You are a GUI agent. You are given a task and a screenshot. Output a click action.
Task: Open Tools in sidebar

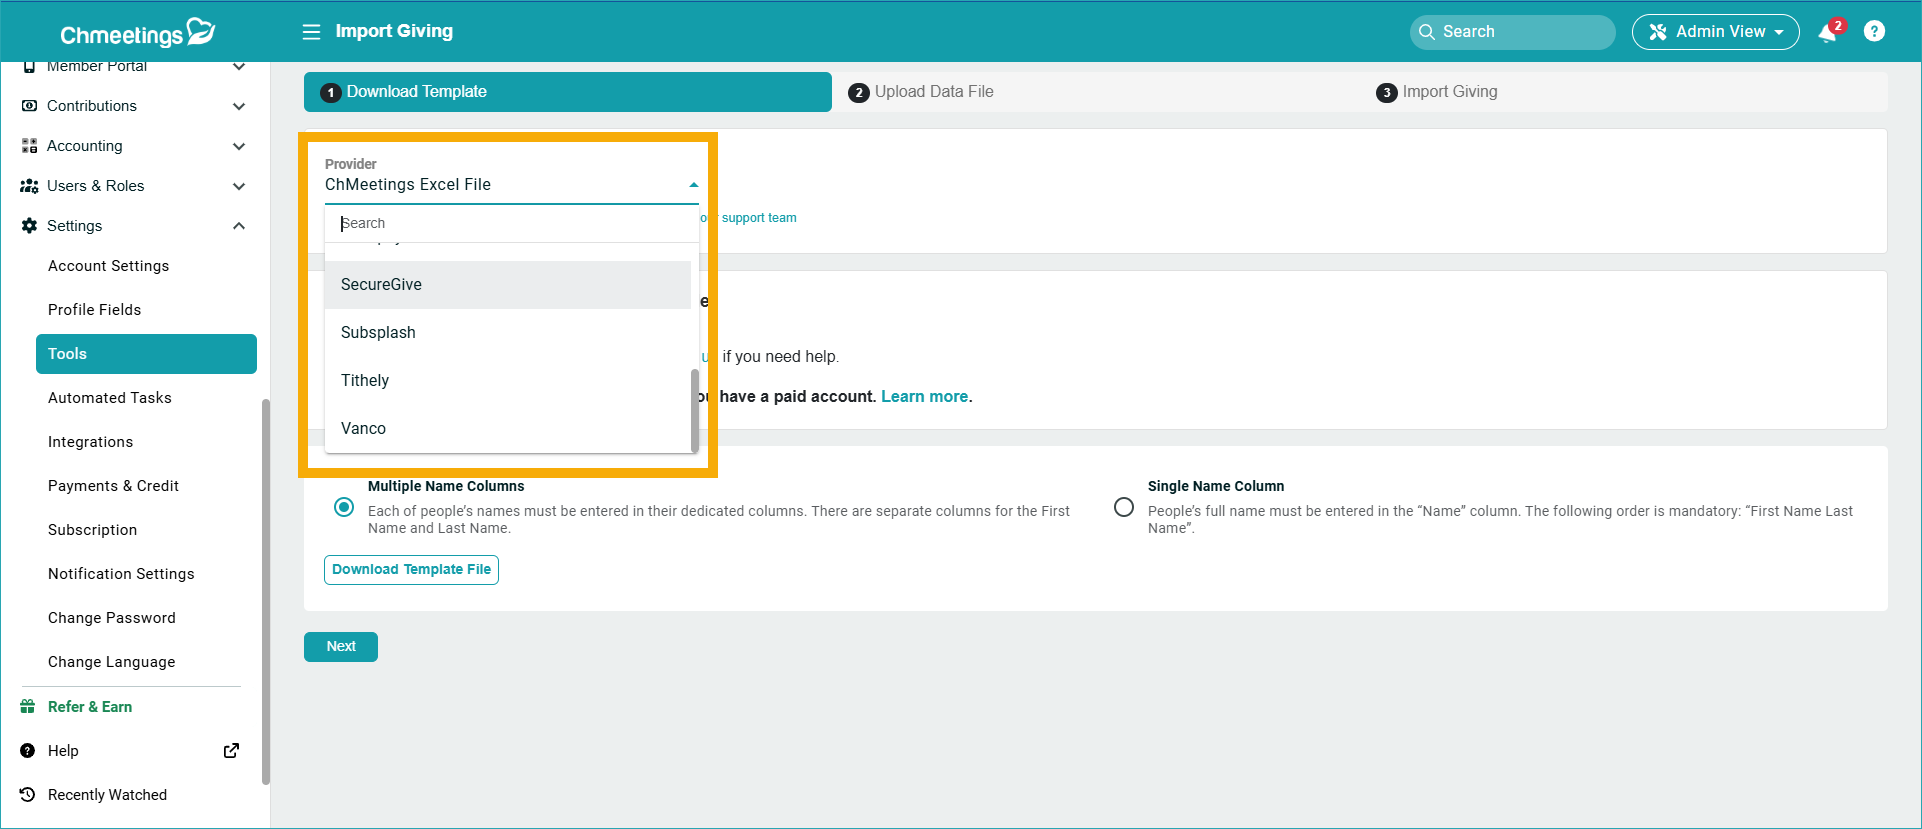click(146, 354)
